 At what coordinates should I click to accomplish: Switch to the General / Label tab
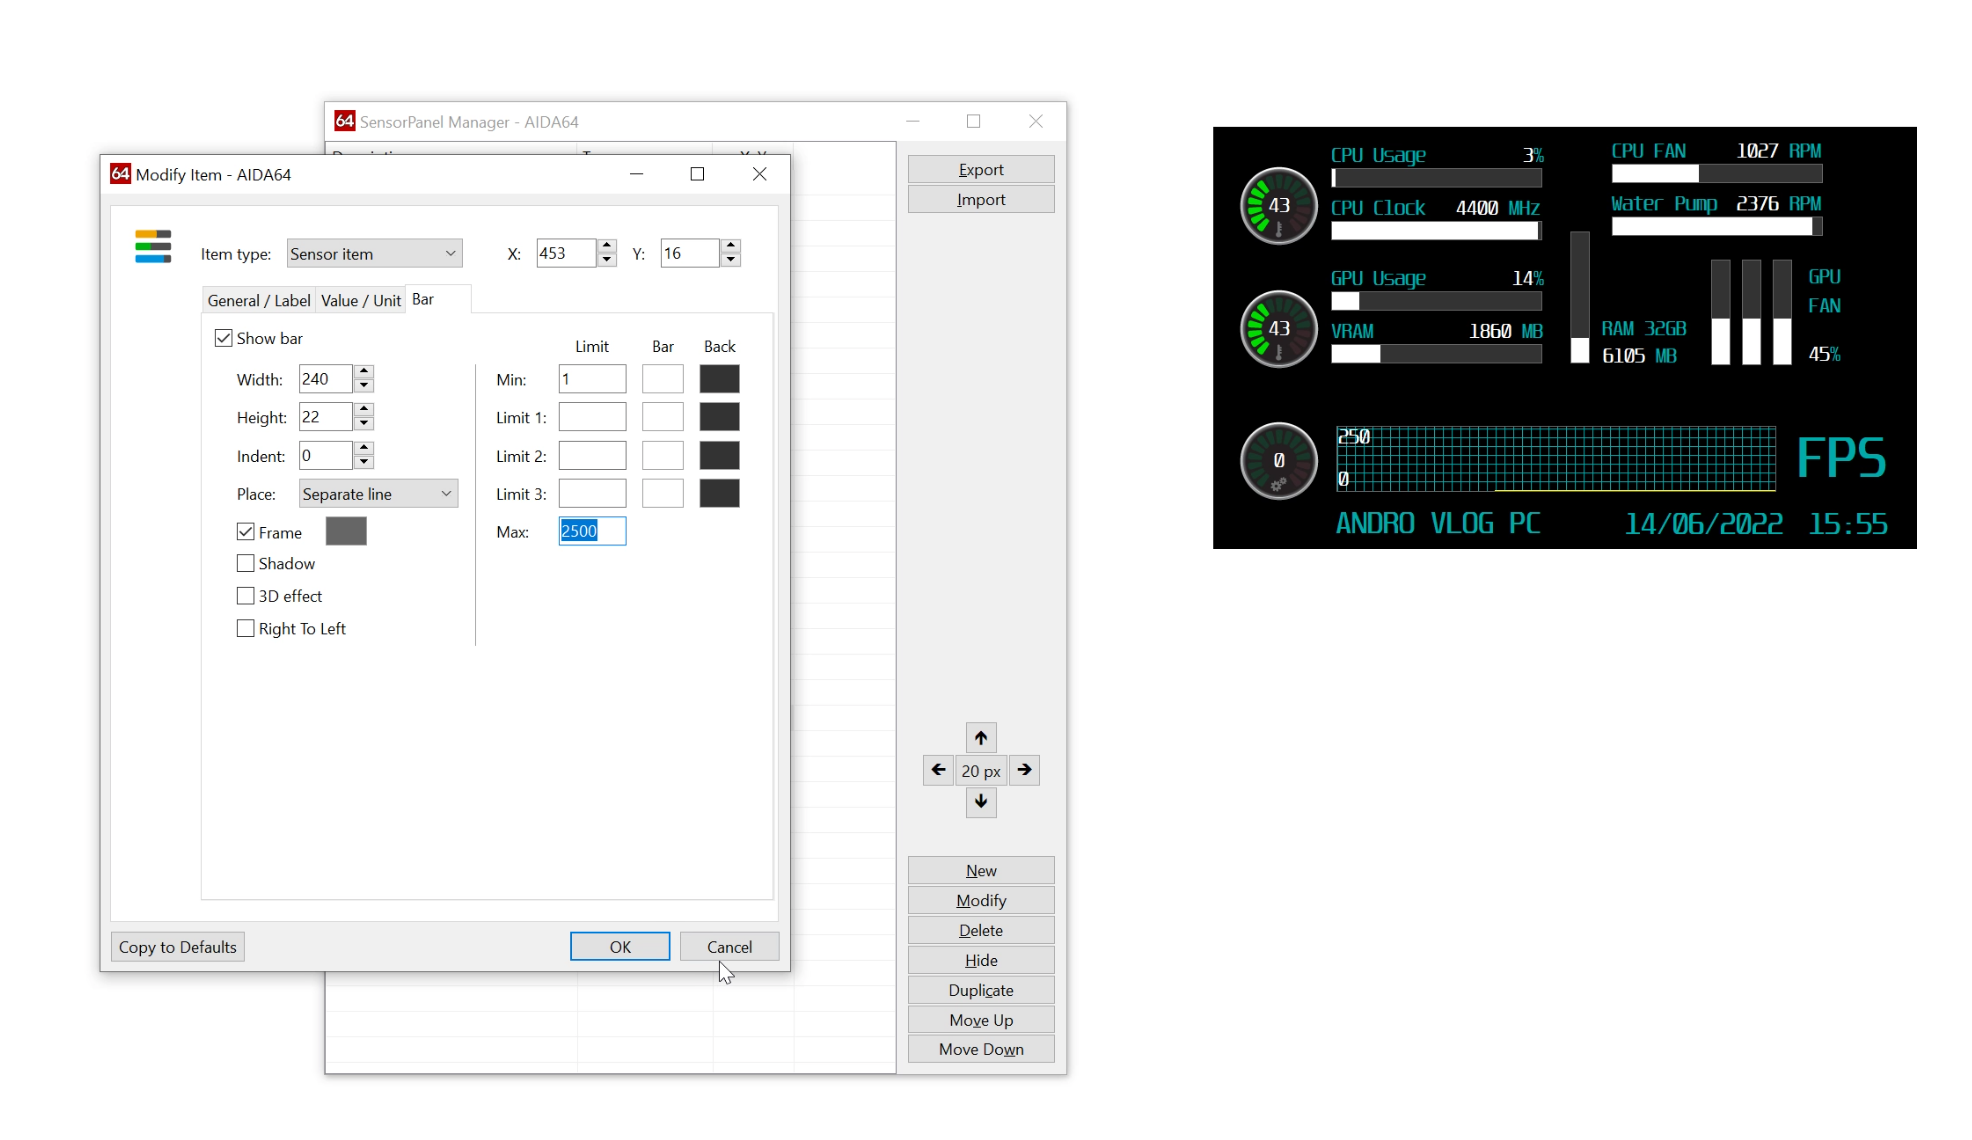(259, 300)
